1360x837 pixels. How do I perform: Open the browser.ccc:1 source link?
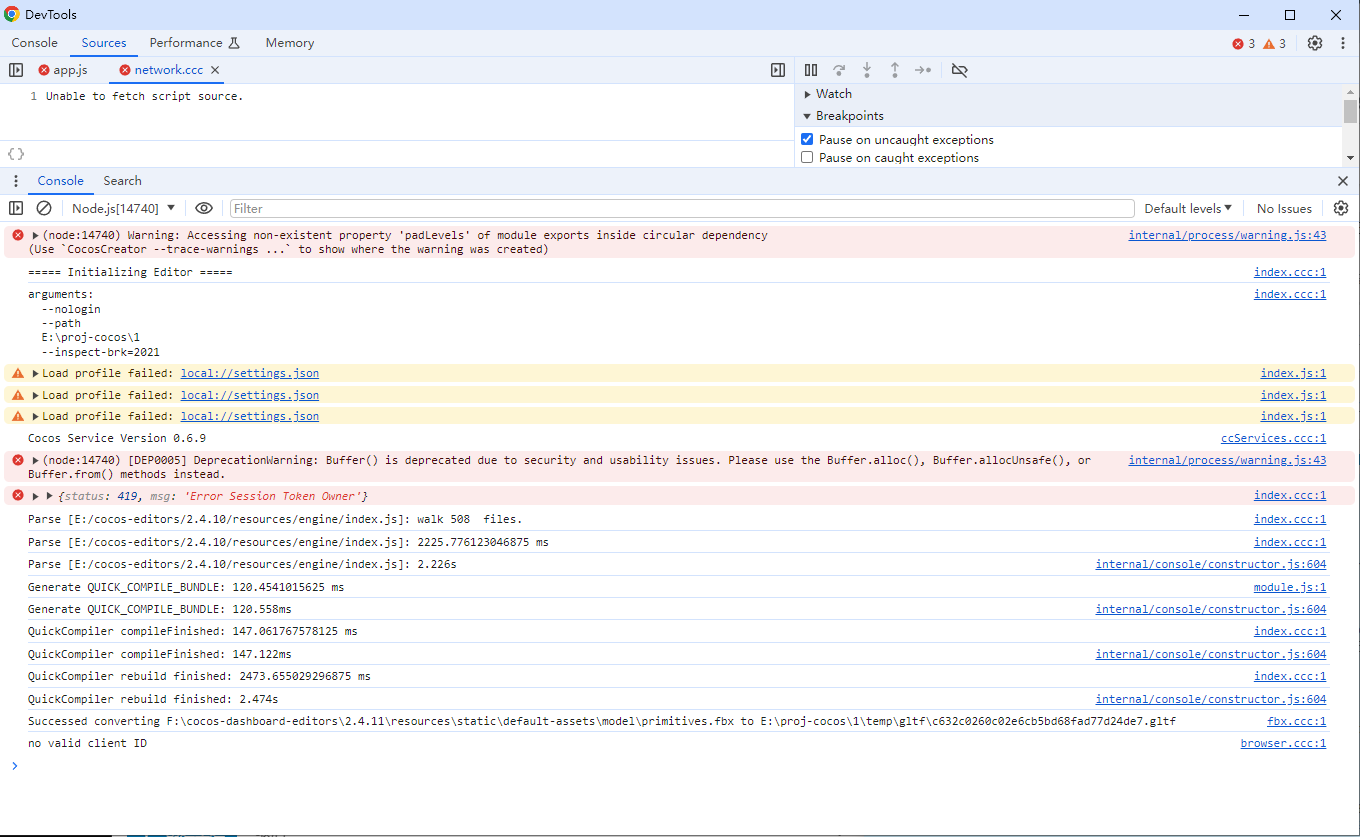point(1283,743)
